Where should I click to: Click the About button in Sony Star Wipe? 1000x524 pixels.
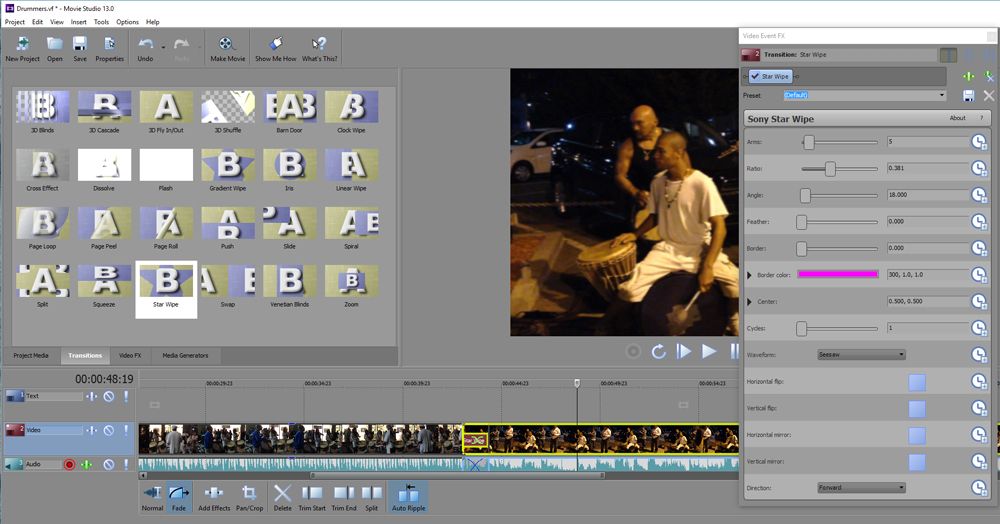click(x=957, y=118)
